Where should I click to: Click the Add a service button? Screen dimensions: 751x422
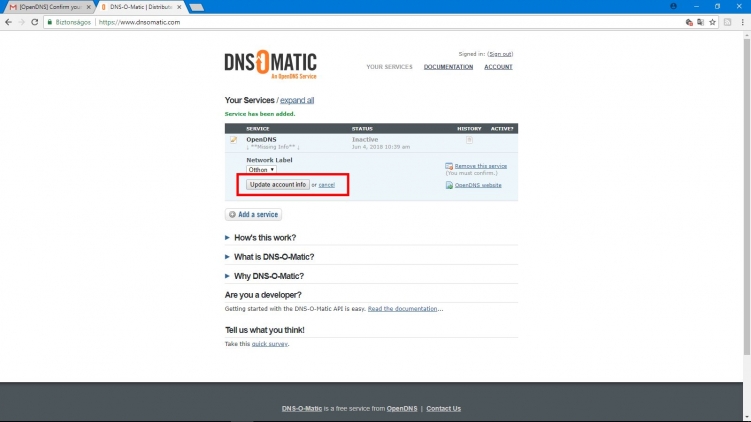(253, 215)
